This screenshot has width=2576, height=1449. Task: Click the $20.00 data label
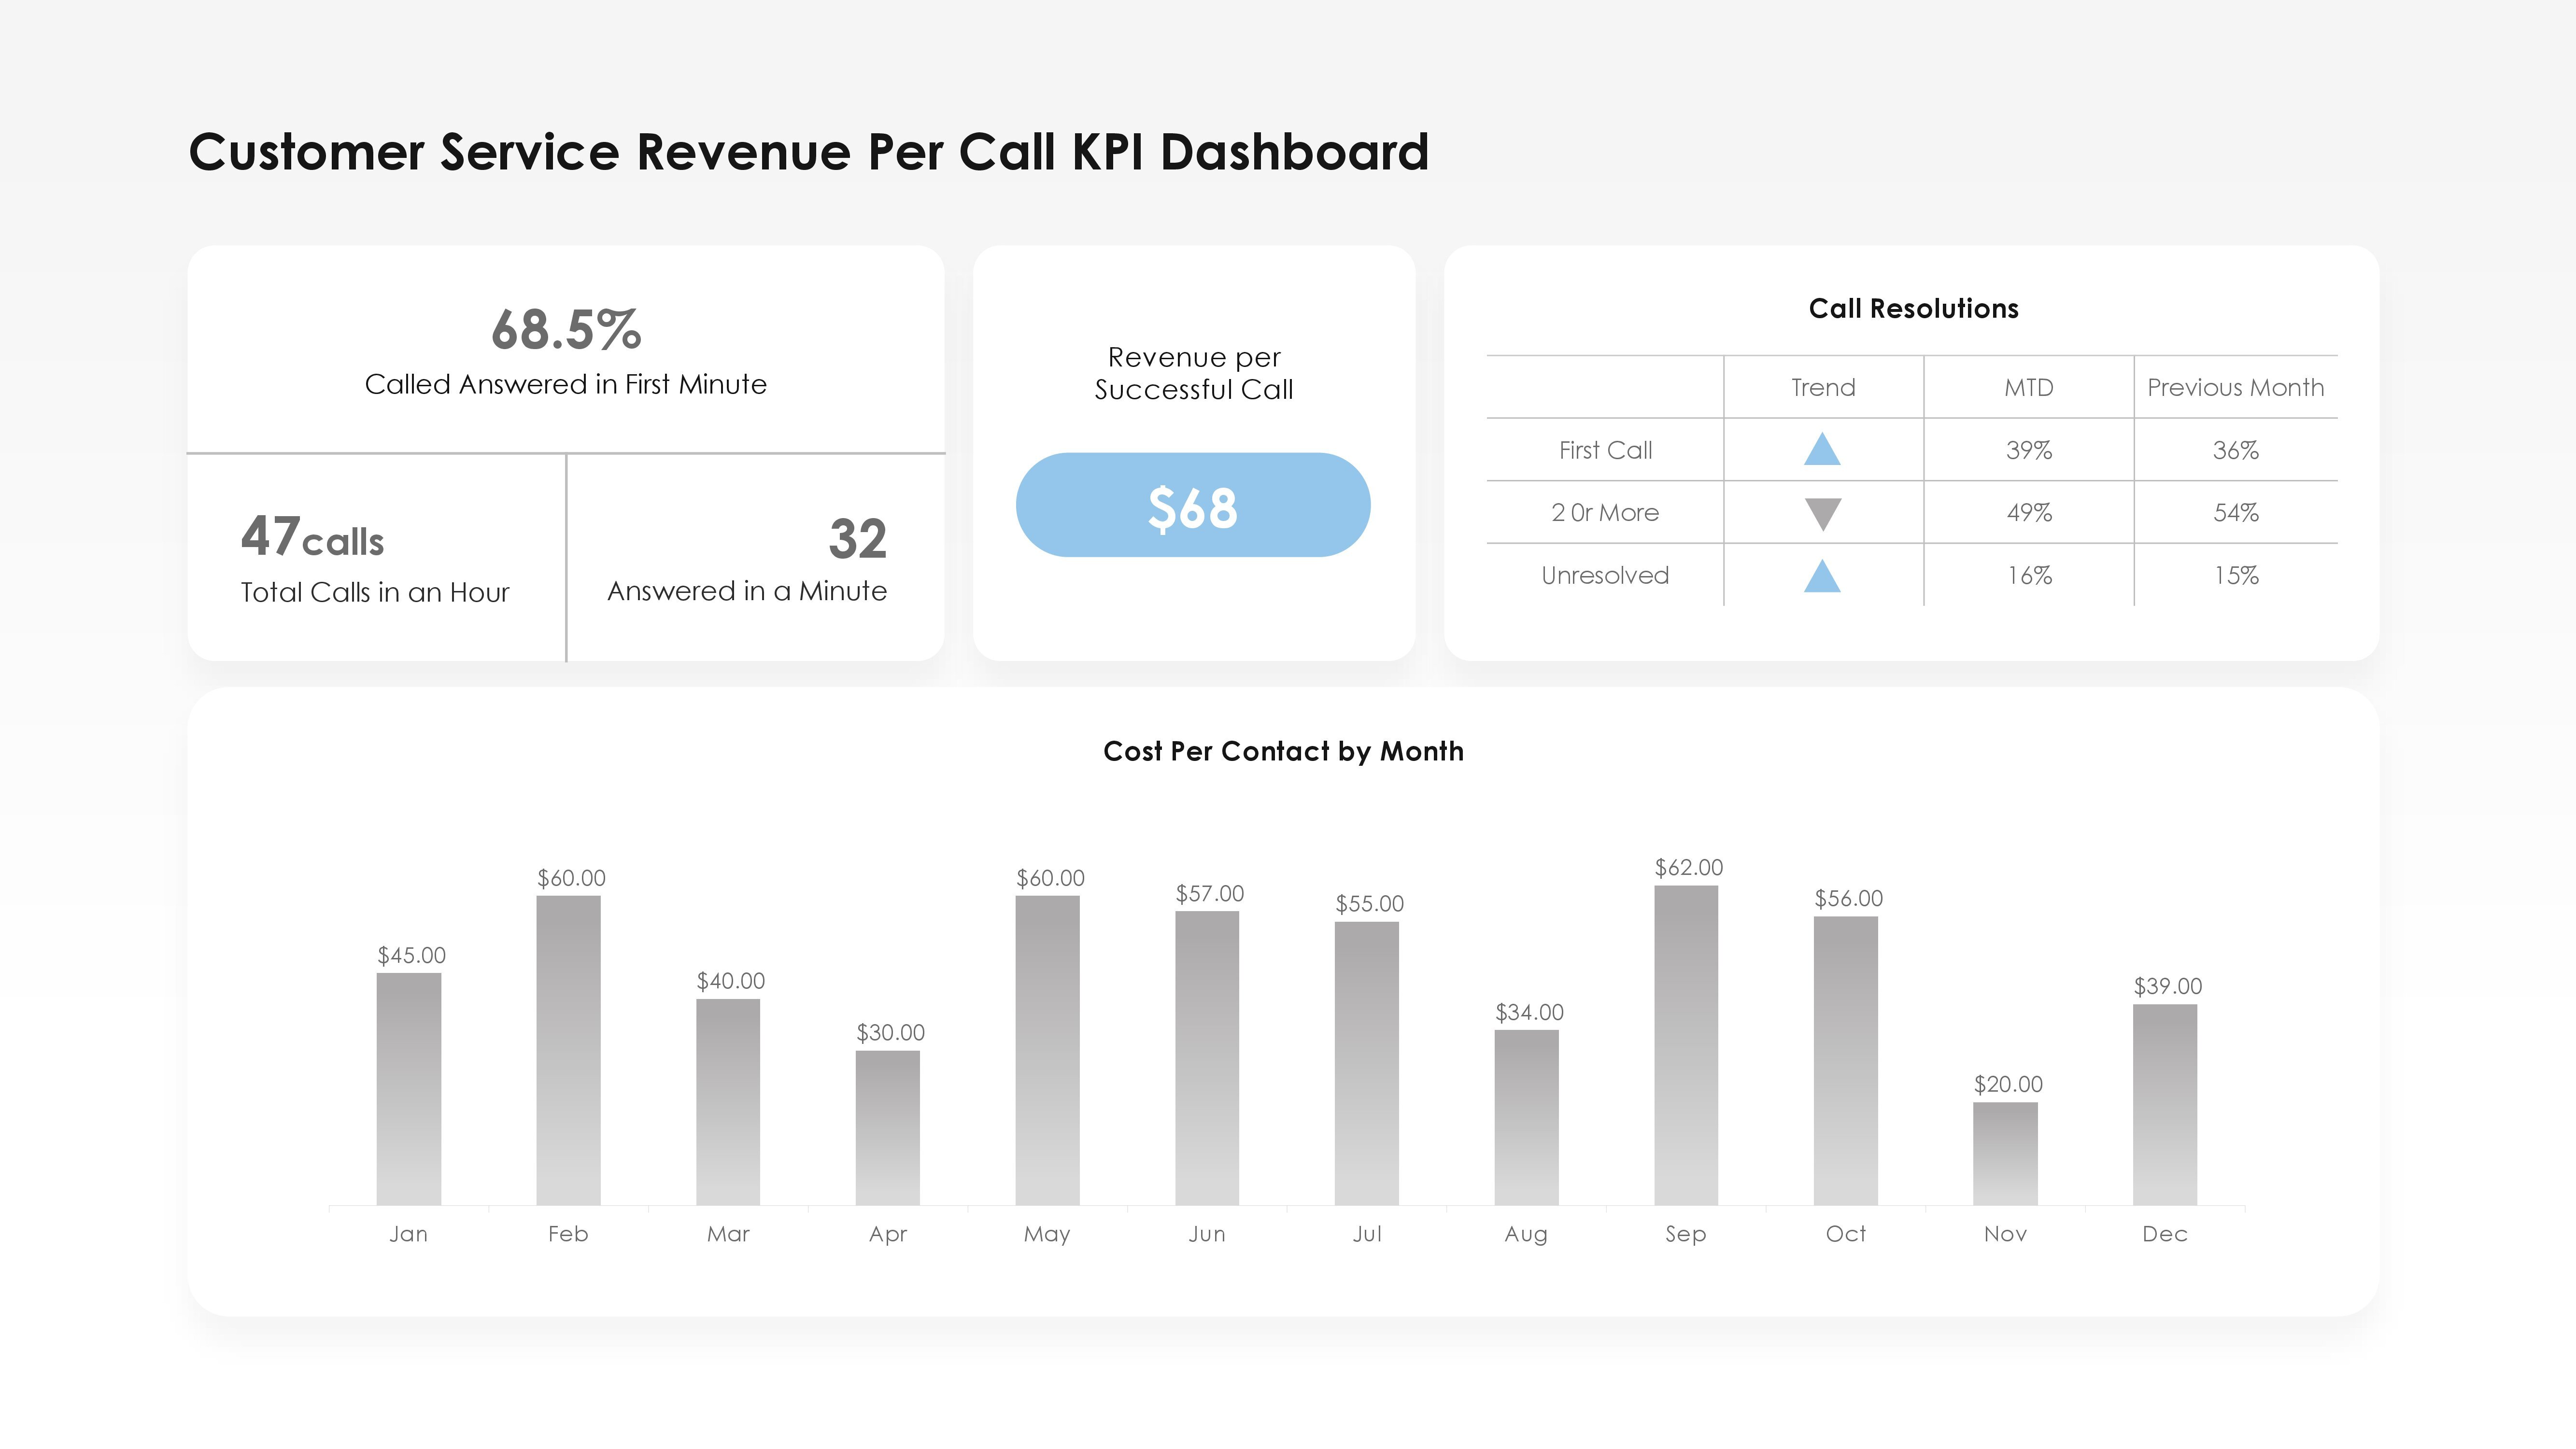click(x=2008, y=1084)
